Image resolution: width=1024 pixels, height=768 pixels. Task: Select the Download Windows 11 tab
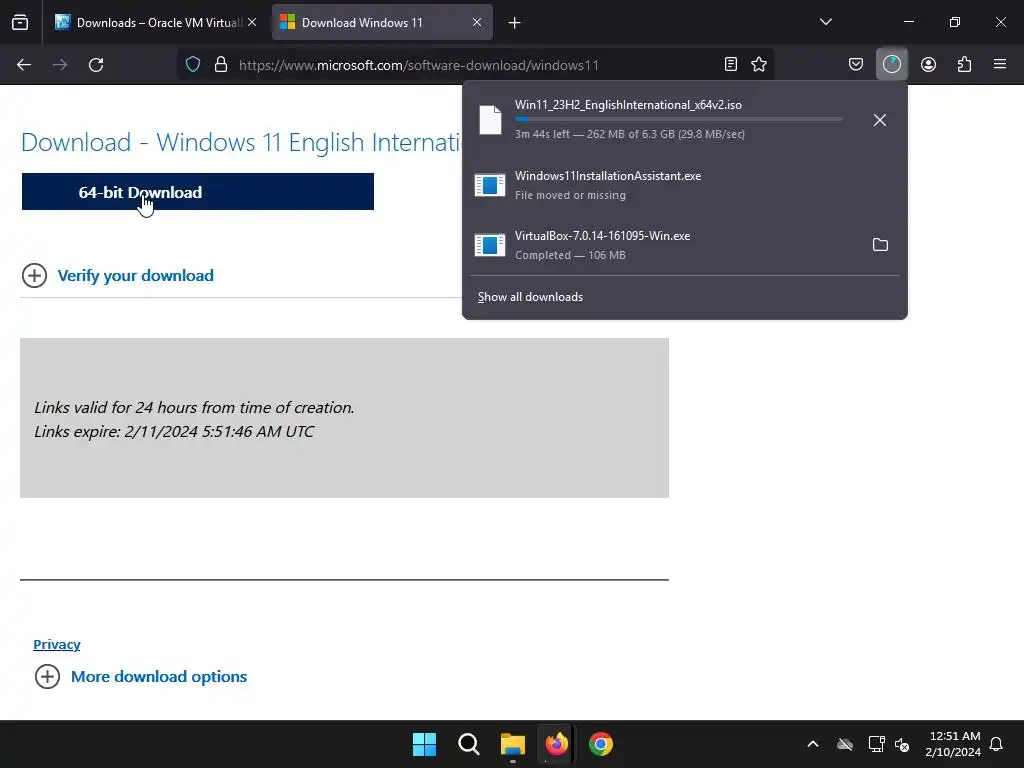[382, 22]
